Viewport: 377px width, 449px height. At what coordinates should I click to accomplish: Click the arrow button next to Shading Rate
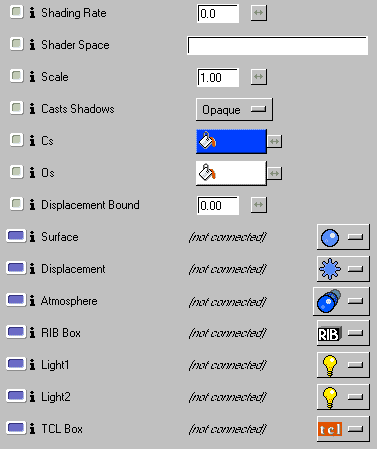point(259,13)
